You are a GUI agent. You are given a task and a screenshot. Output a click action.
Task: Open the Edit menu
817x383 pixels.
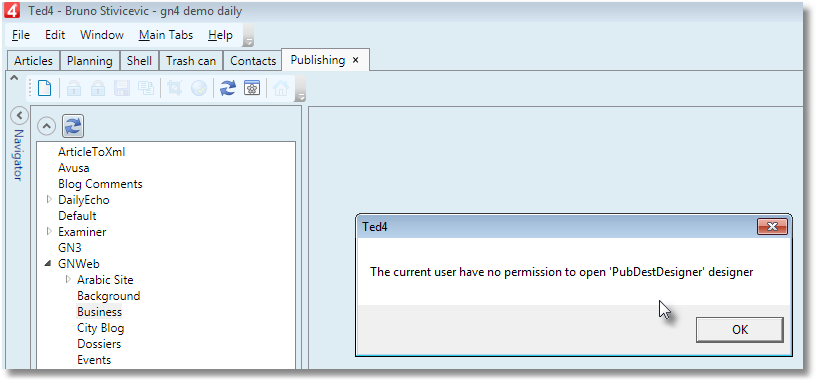click(x=55, y=35)
